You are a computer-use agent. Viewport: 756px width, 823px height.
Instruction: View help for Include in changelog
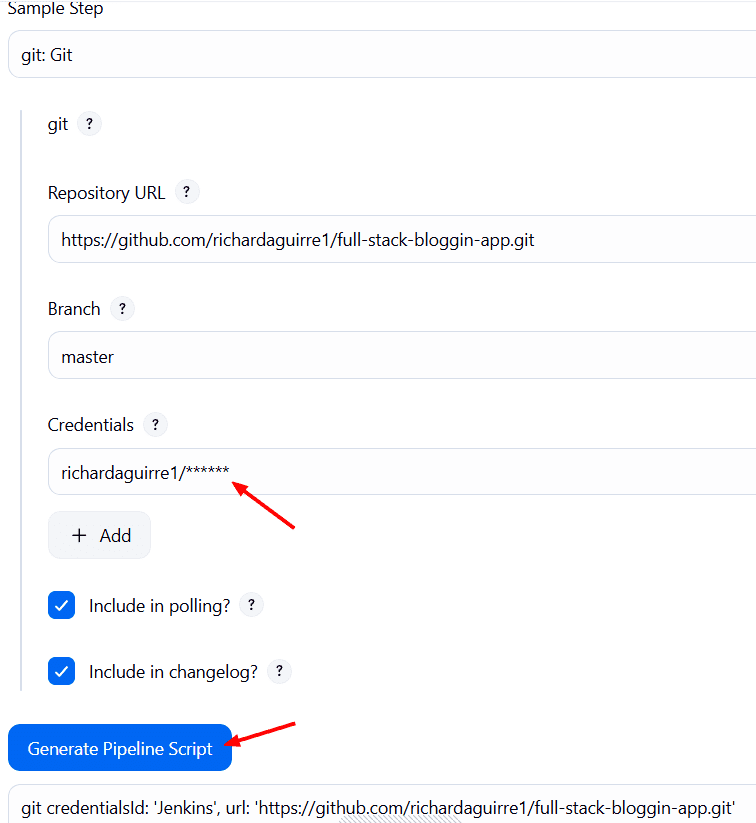pyautogui.click(x=279, y=671)
